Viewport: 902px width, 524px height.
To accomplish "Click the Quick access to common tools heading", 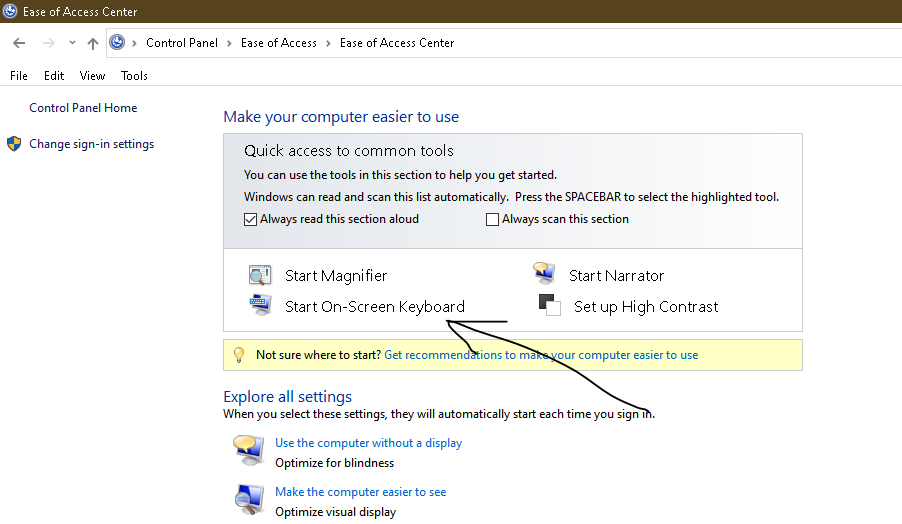I will click(x=349, y=151).
